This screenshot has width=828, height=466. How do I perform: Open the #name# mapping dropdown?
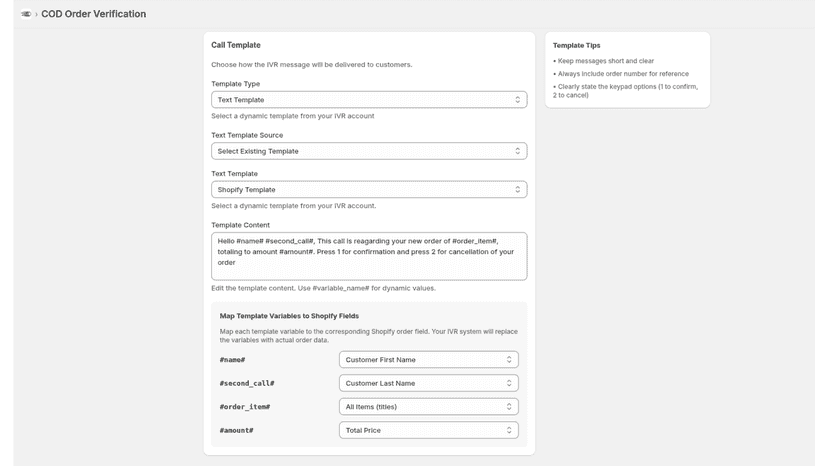pyautogui.click(x=429, y=360)
